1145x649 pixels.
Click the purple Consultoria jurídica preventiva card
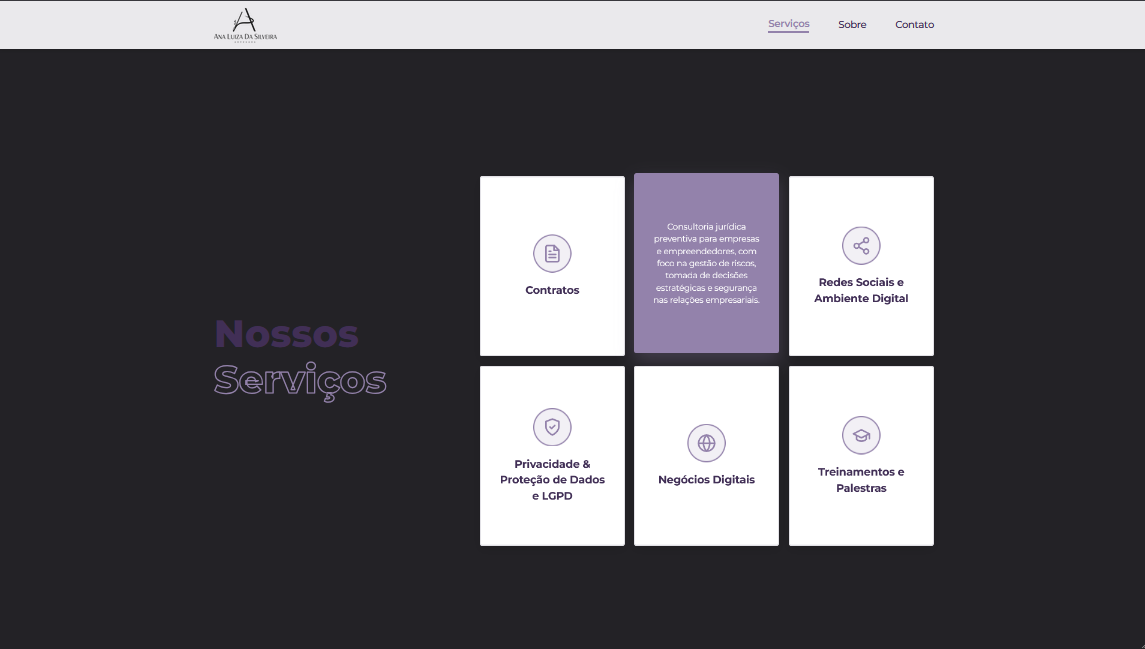[706, 263]
